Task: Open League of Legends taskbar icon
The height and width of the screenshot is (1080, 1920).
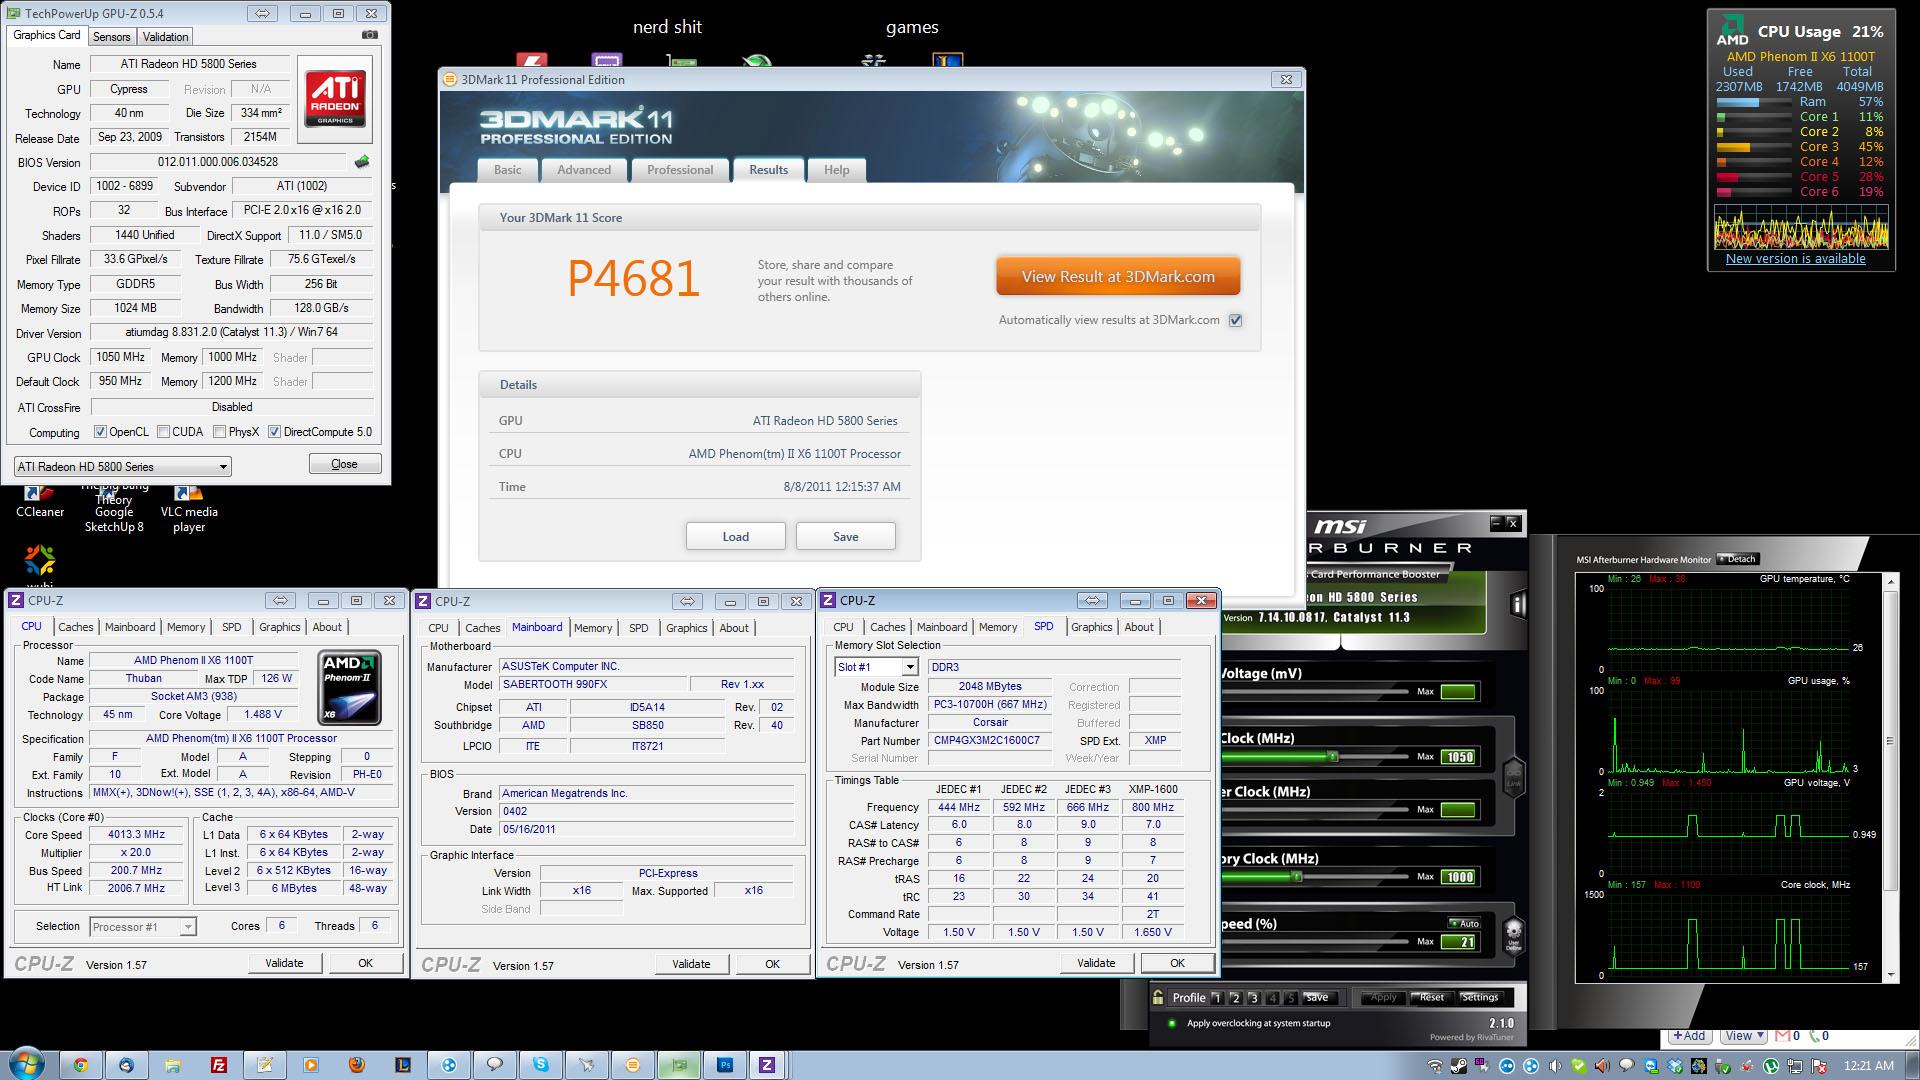Action: coord(403,1065)
